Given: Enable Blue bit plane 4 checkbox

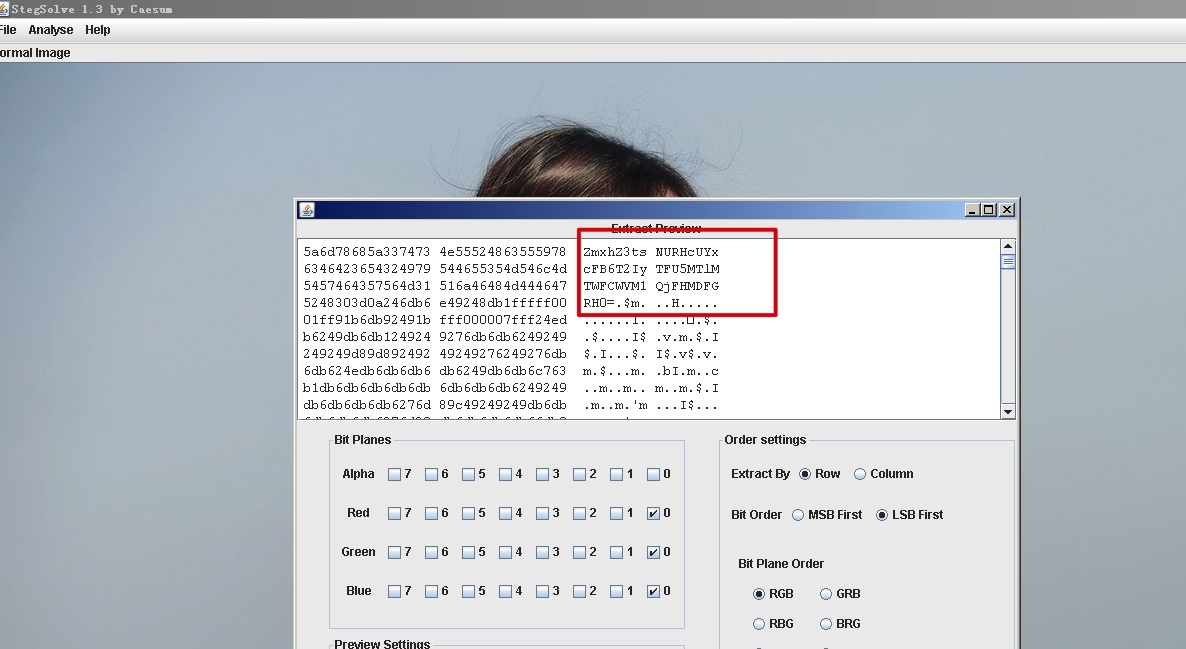Looking at the screenshot, I should click(x=505, y=592).
